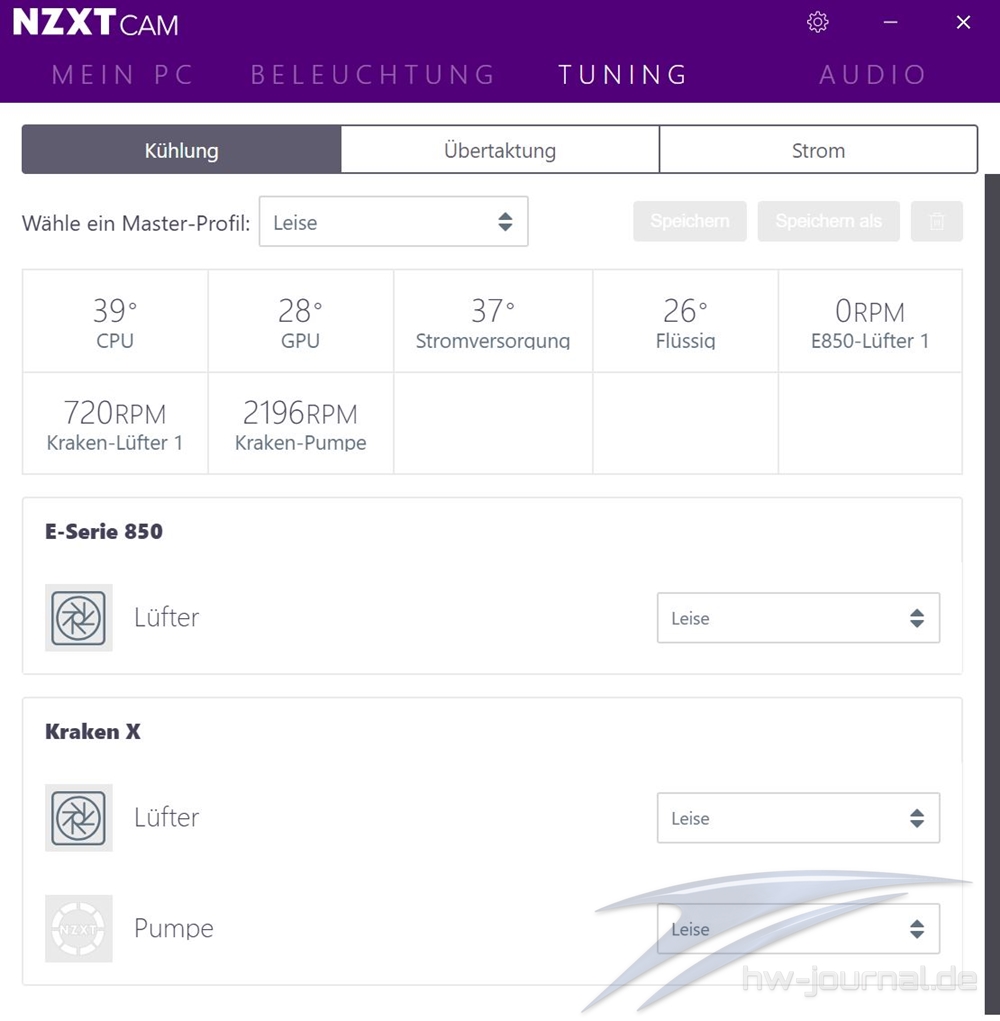Open the AUDIO section

873,74
